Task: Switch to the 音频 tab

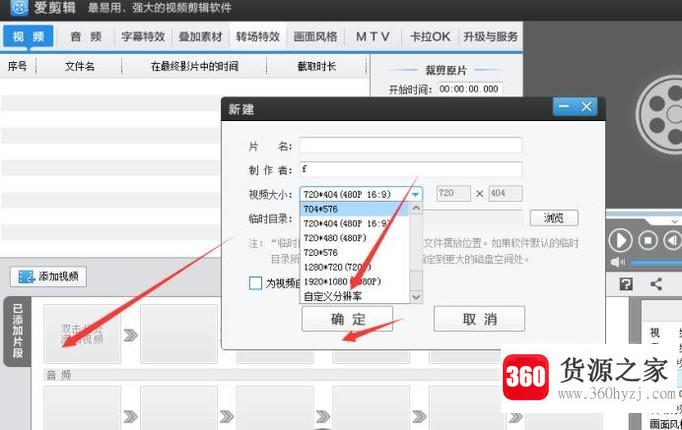Action: (86, 37)
